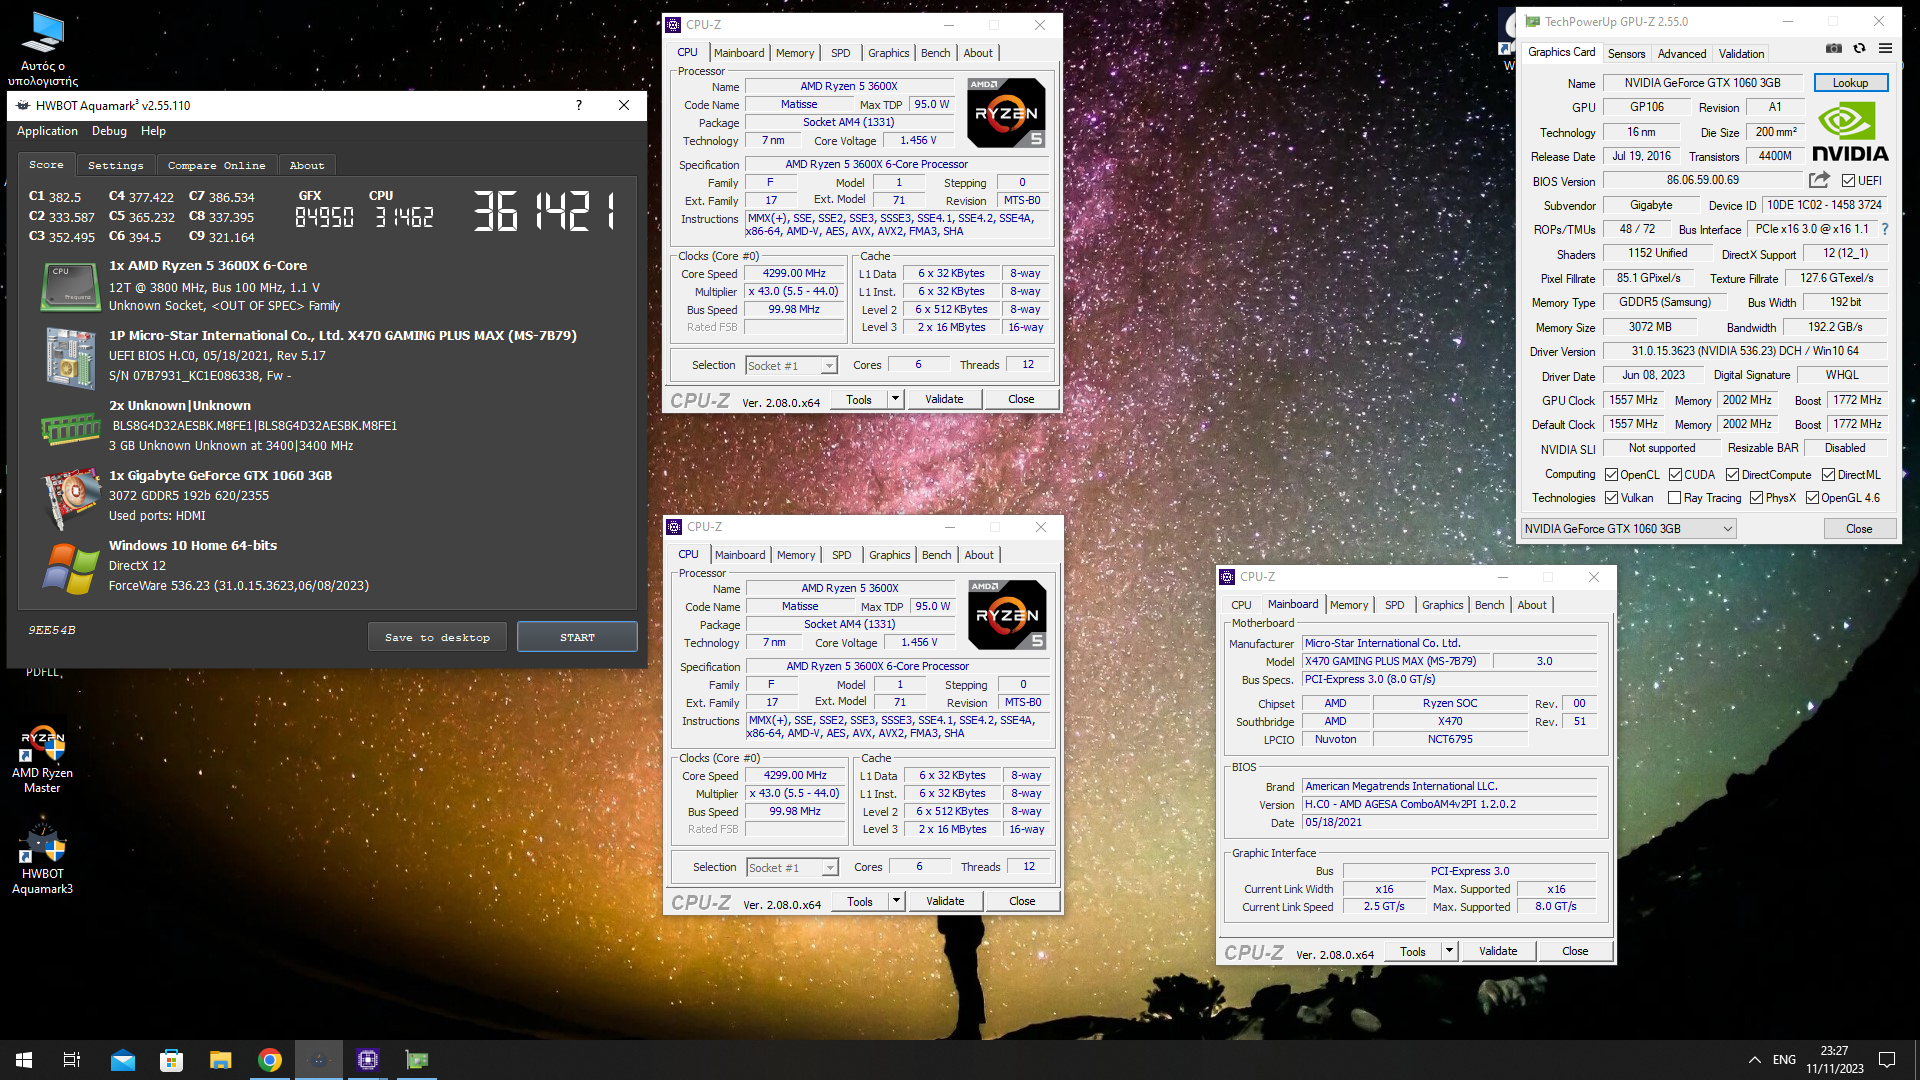Open Memory tab in upper CPU-Z window
Image resolution: width=1920 pixels, height=1080 pixels.
coord(795,53)
